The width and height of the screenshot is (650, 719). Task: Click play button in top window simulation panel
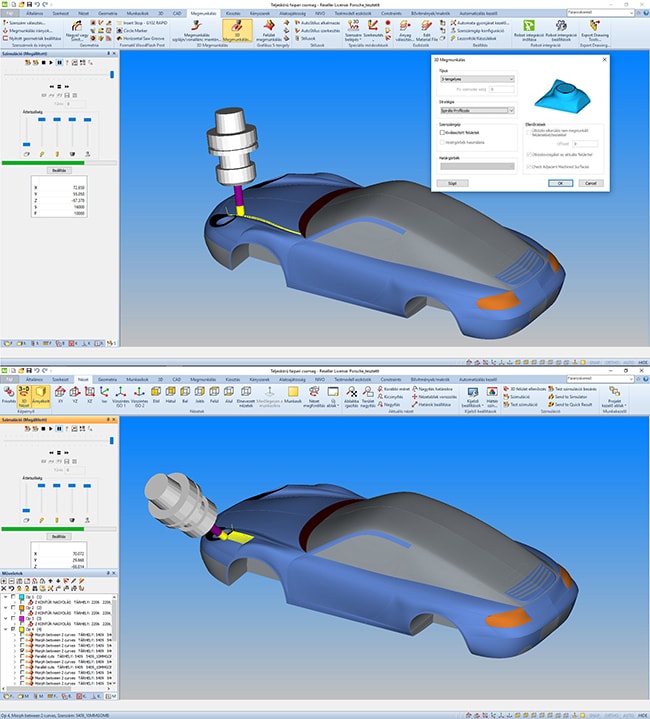(x=51, y=62)
